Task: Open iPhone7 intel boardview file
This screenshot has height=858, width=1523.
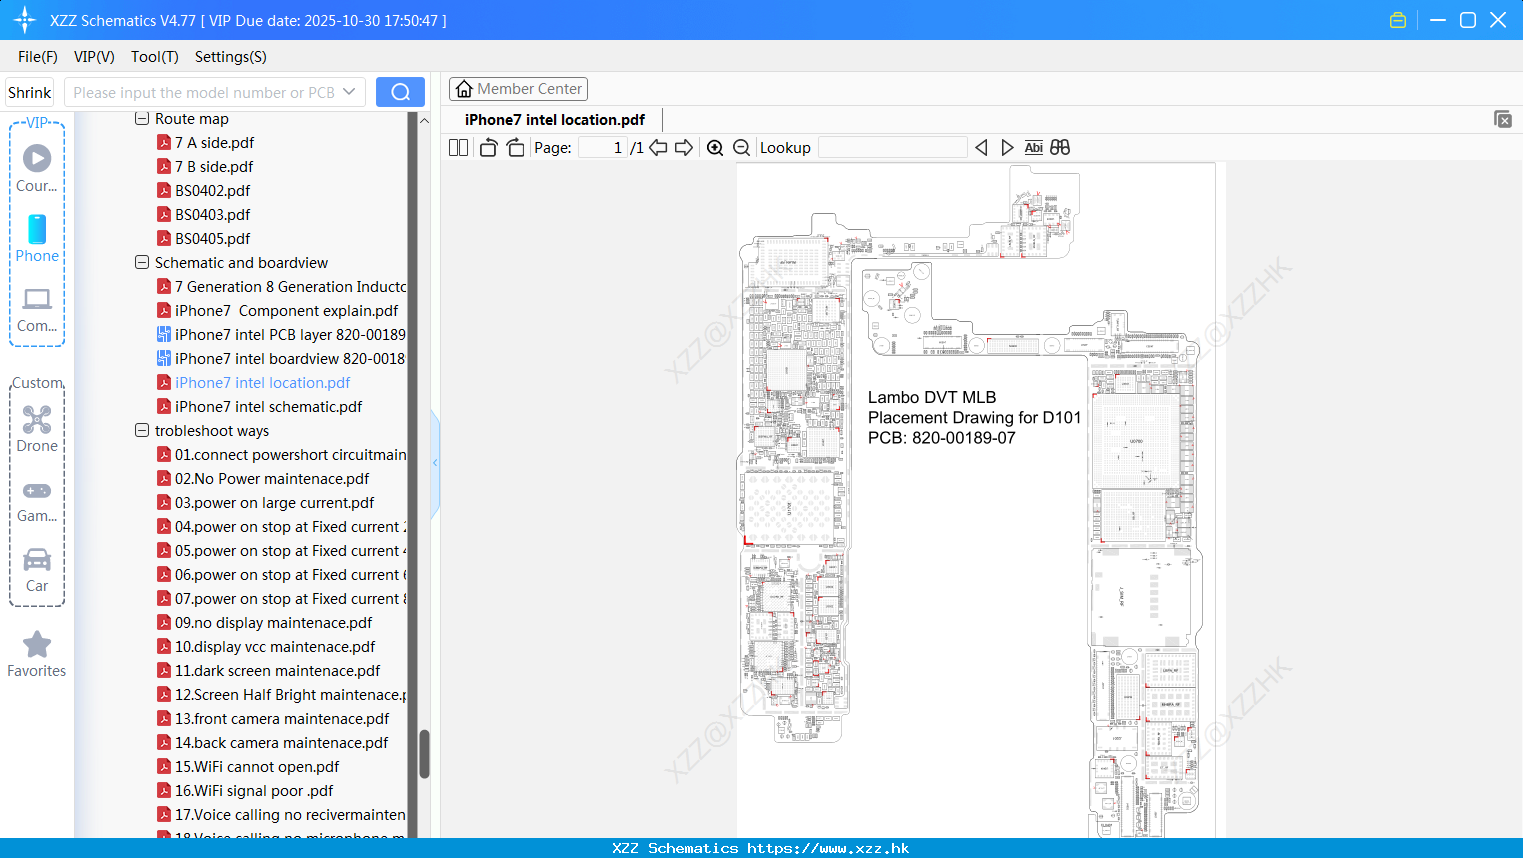Action: [x=281, y=359]
